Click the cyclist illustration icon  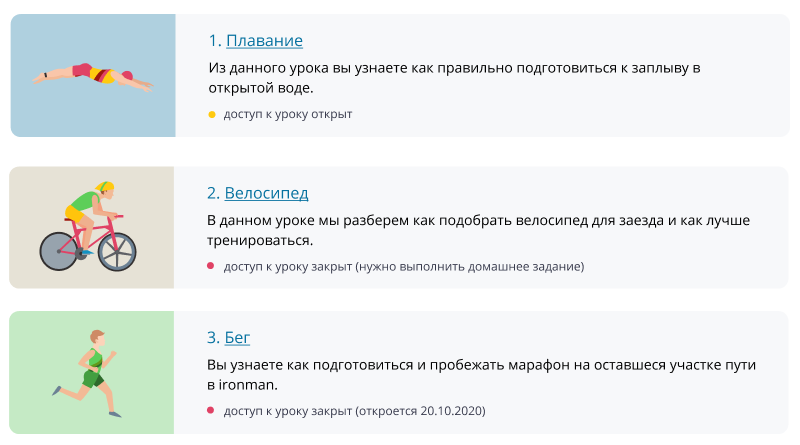pos(88,226)
